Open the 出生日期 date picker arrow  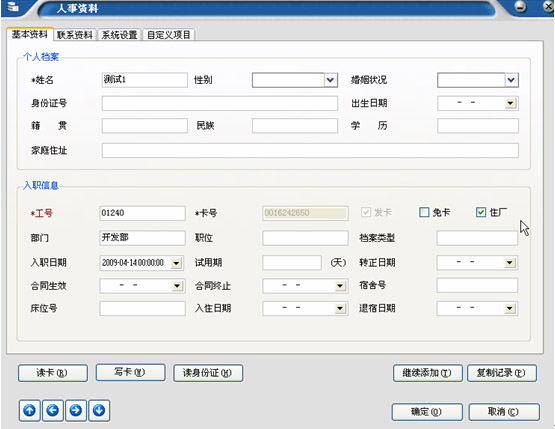tap(510, 103)
